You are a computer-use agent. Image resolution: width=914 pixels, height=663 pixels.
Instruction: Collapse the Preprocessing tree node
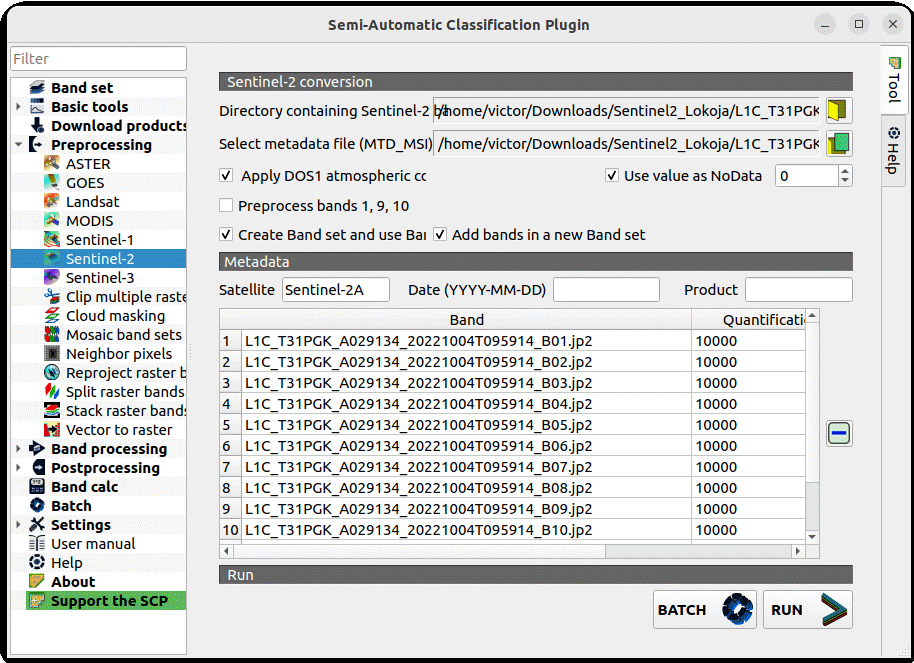click(x=18, y=145)
